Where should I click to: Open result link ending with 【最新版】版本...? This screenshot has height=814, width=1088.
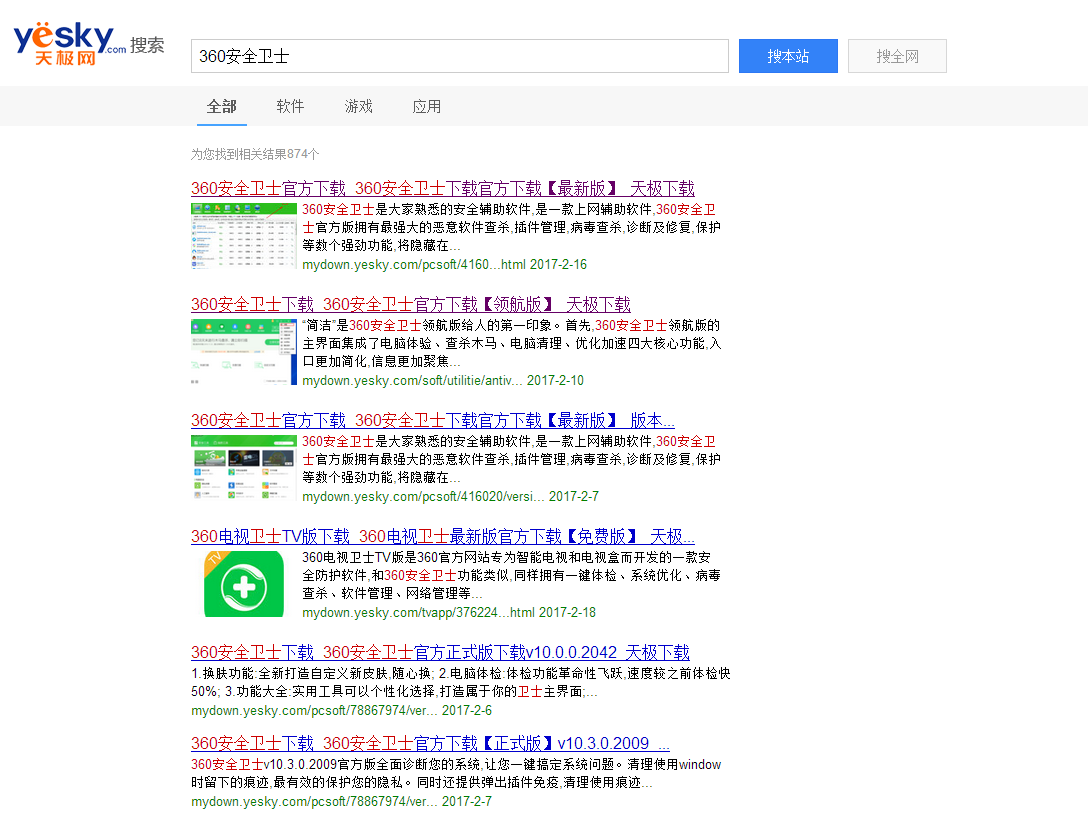[433, 420]
